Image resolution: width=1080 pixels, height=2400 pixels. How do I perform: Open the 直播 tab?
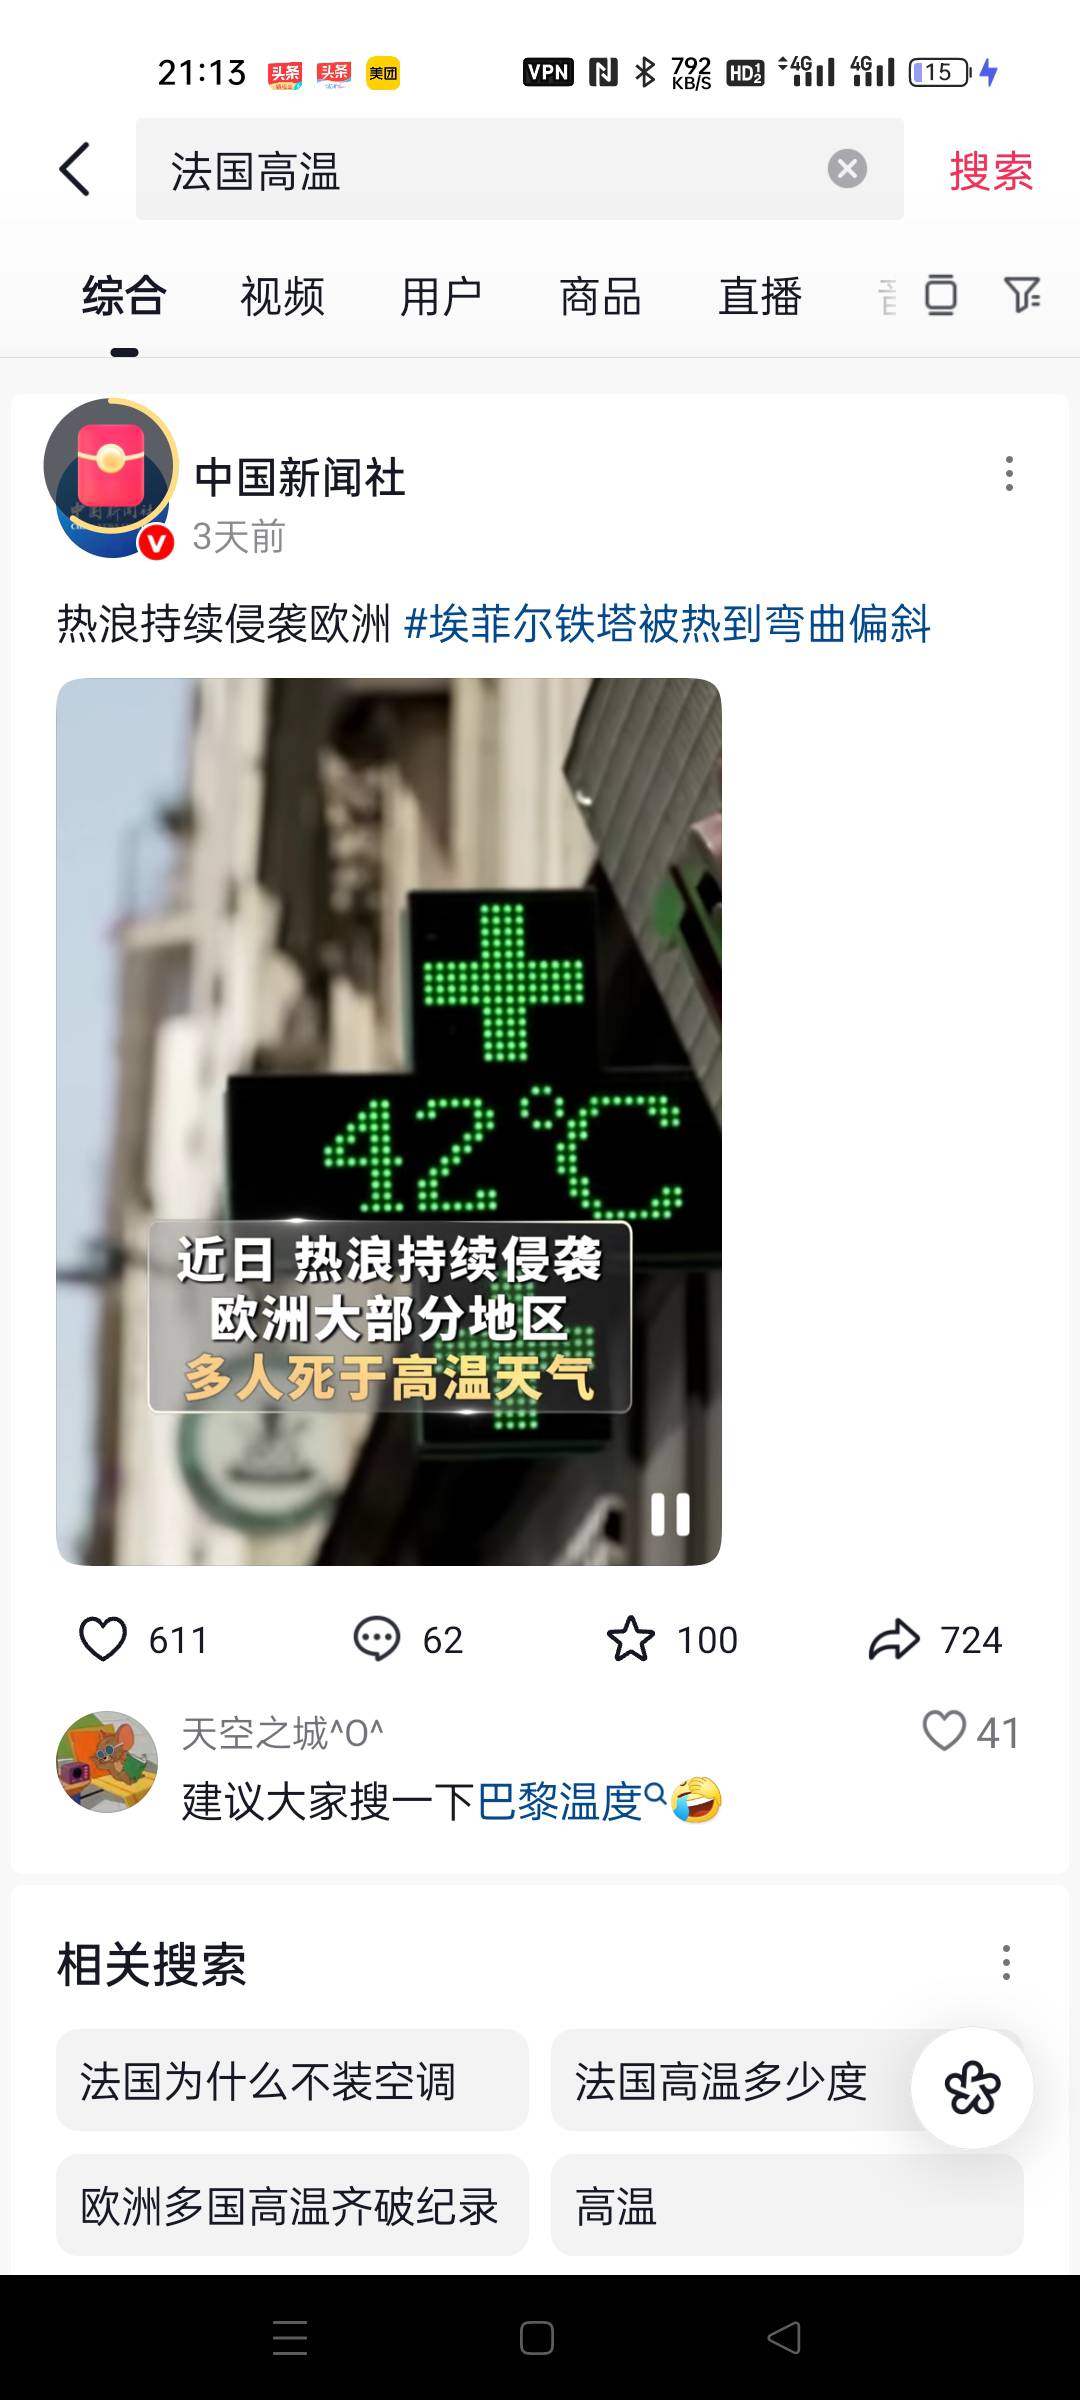coord(760,297)
